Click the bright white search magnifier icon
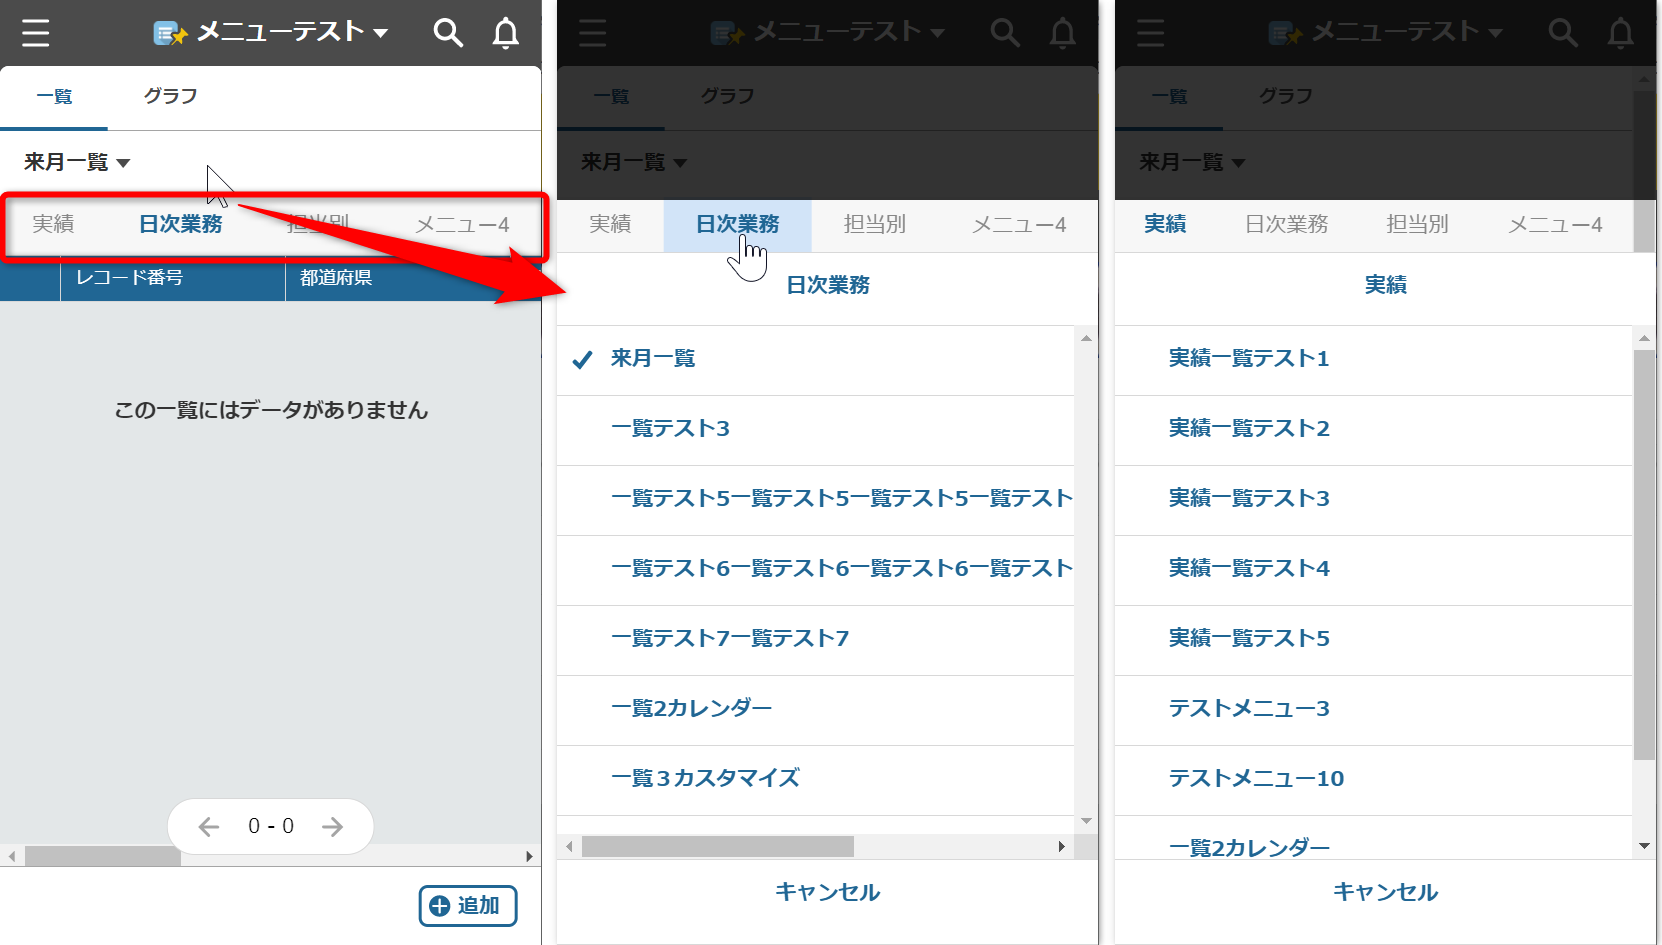Image resolution: width=1662 pixels, height=945 pixels. [x=447, y=33]
